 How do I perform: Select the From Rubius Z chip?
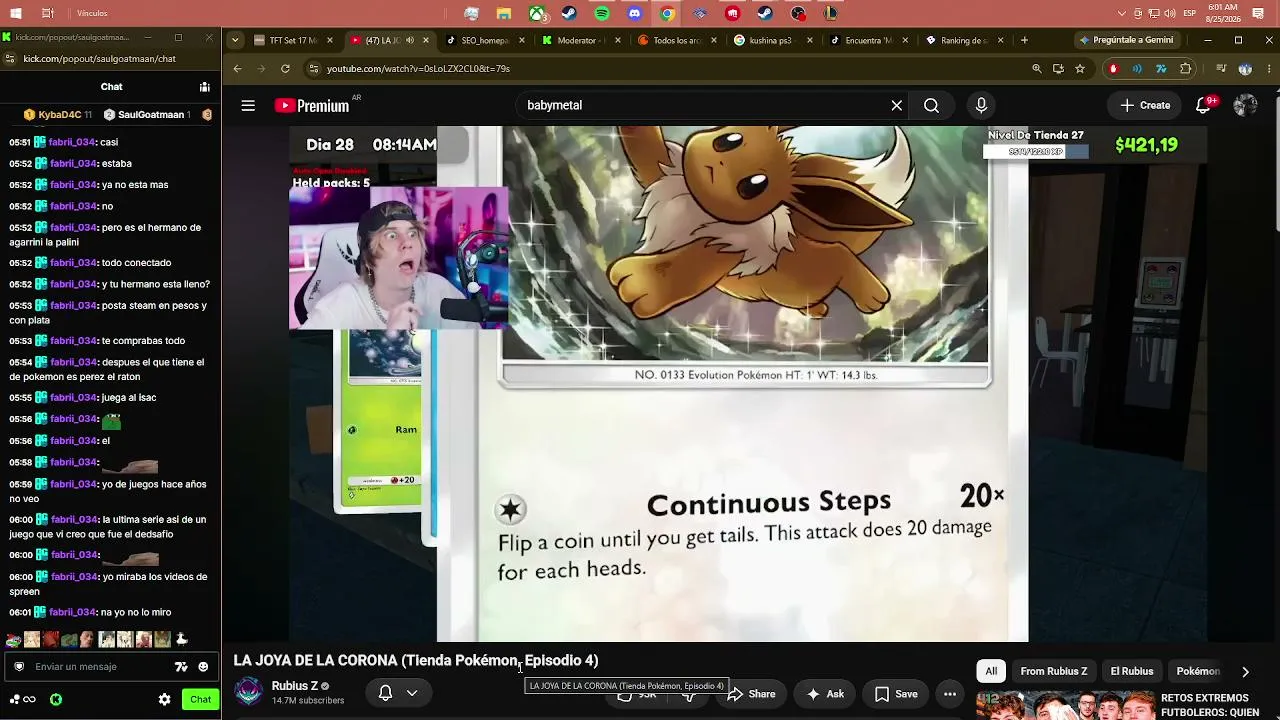[1054, 671]
